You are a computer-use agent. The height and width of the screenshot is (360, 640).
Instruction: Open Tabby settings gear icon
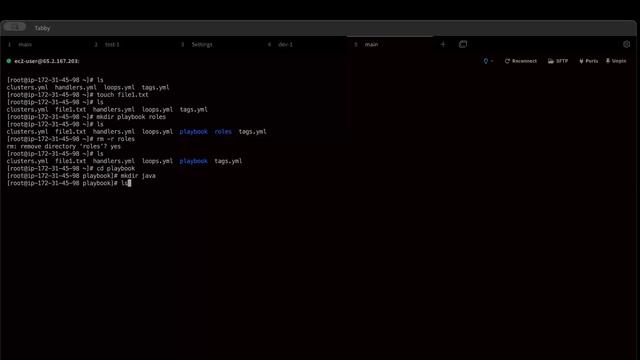pos(627,44)
